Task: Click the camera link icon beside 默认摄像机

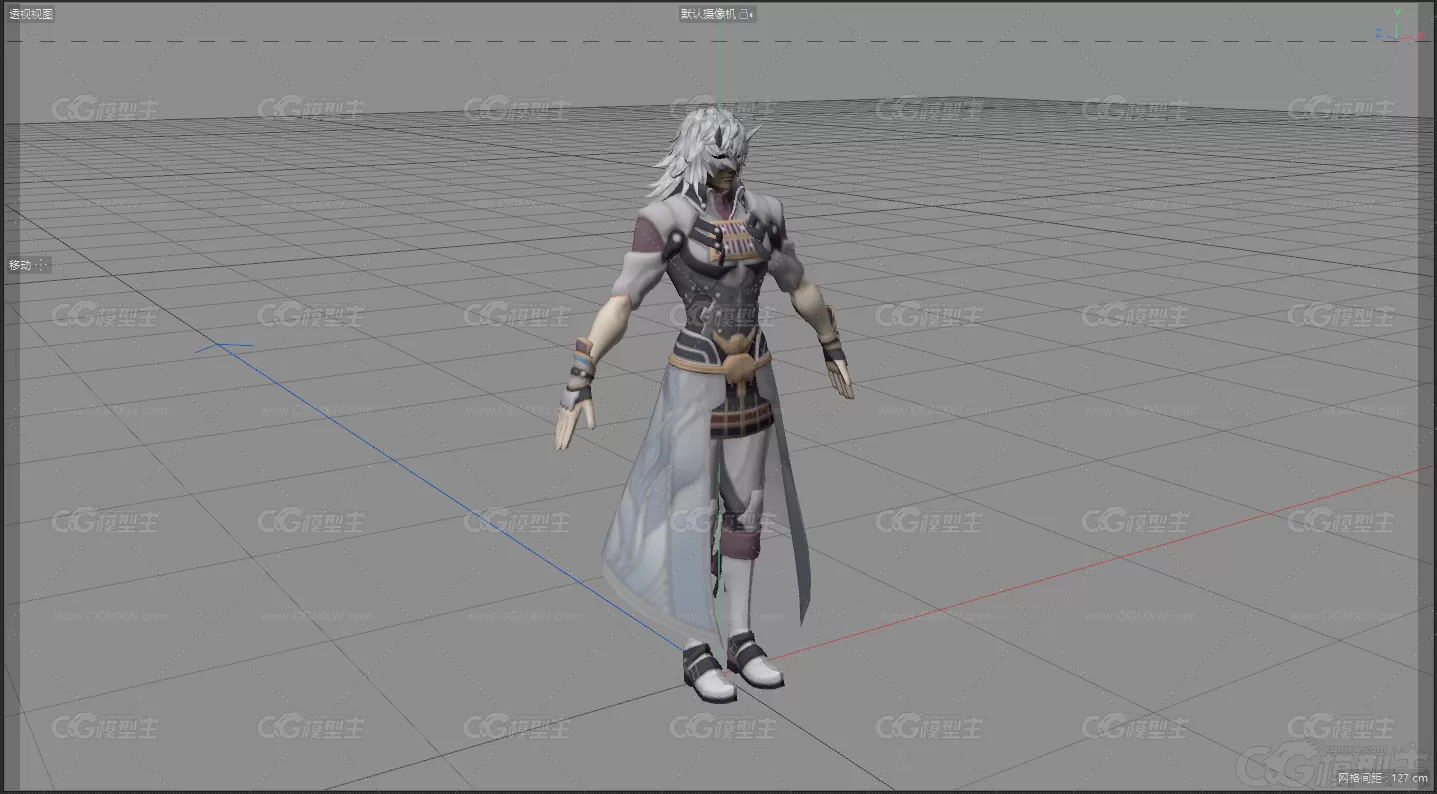Action: pos(746,14)
